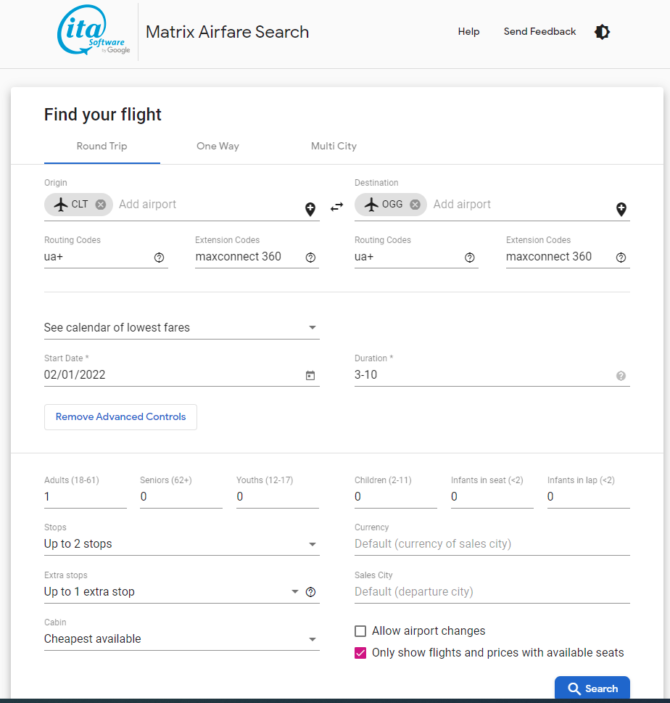
Task: Open help for origin Routing Codes
Action: [x=159, y=257]
